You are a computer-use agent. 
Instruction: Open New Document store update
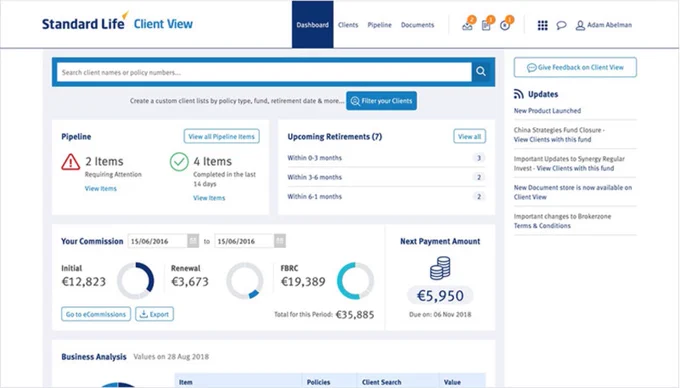click(572, 192)
